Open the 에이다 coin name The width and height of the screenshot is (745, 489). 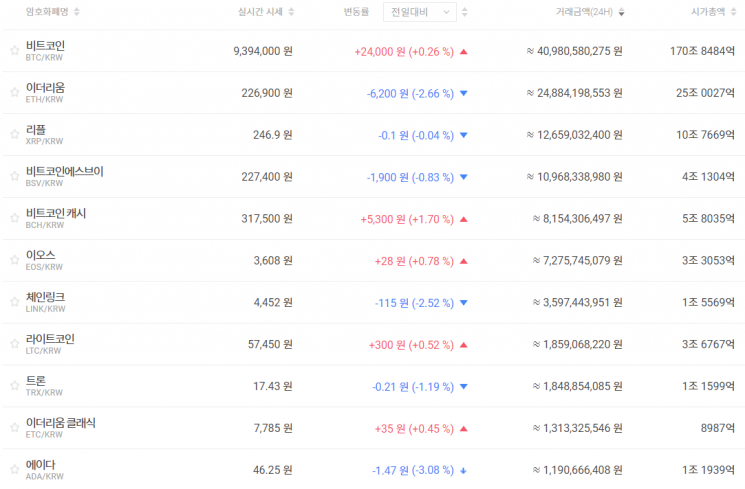coord(40,464)
